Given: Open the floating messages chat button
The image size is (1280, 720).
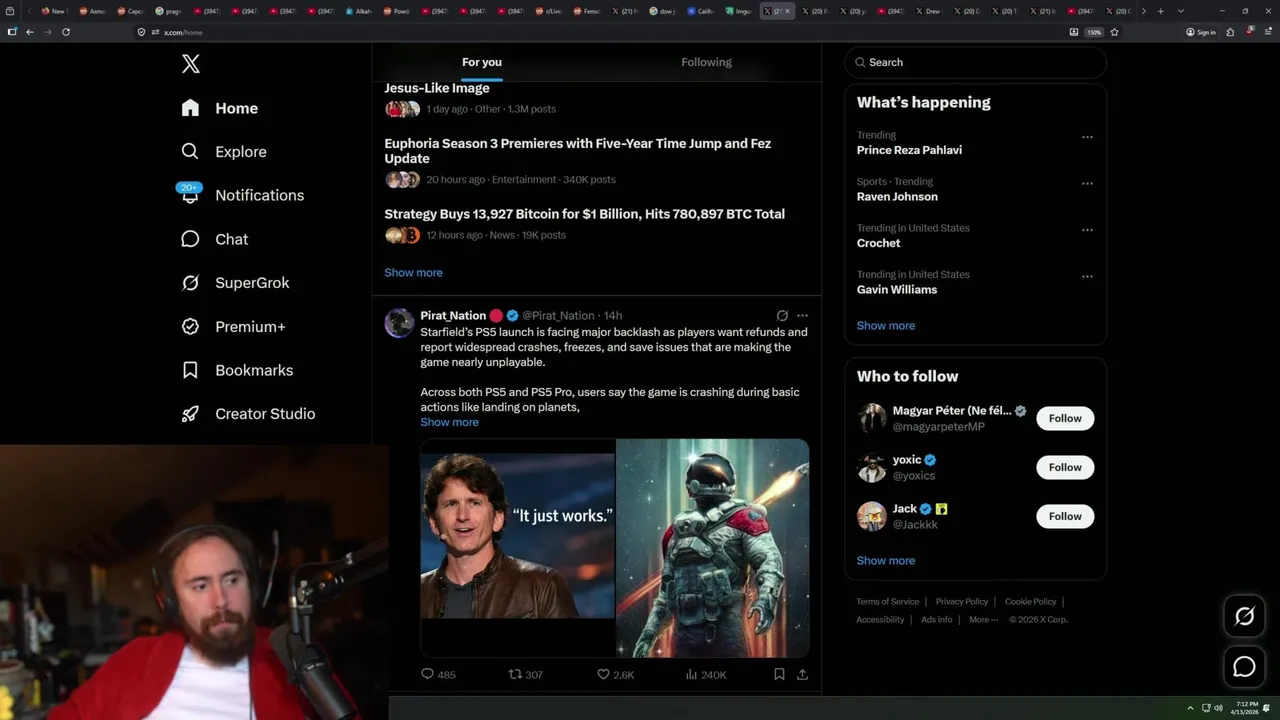Looking at the screenshot, I should point(1244,667).
